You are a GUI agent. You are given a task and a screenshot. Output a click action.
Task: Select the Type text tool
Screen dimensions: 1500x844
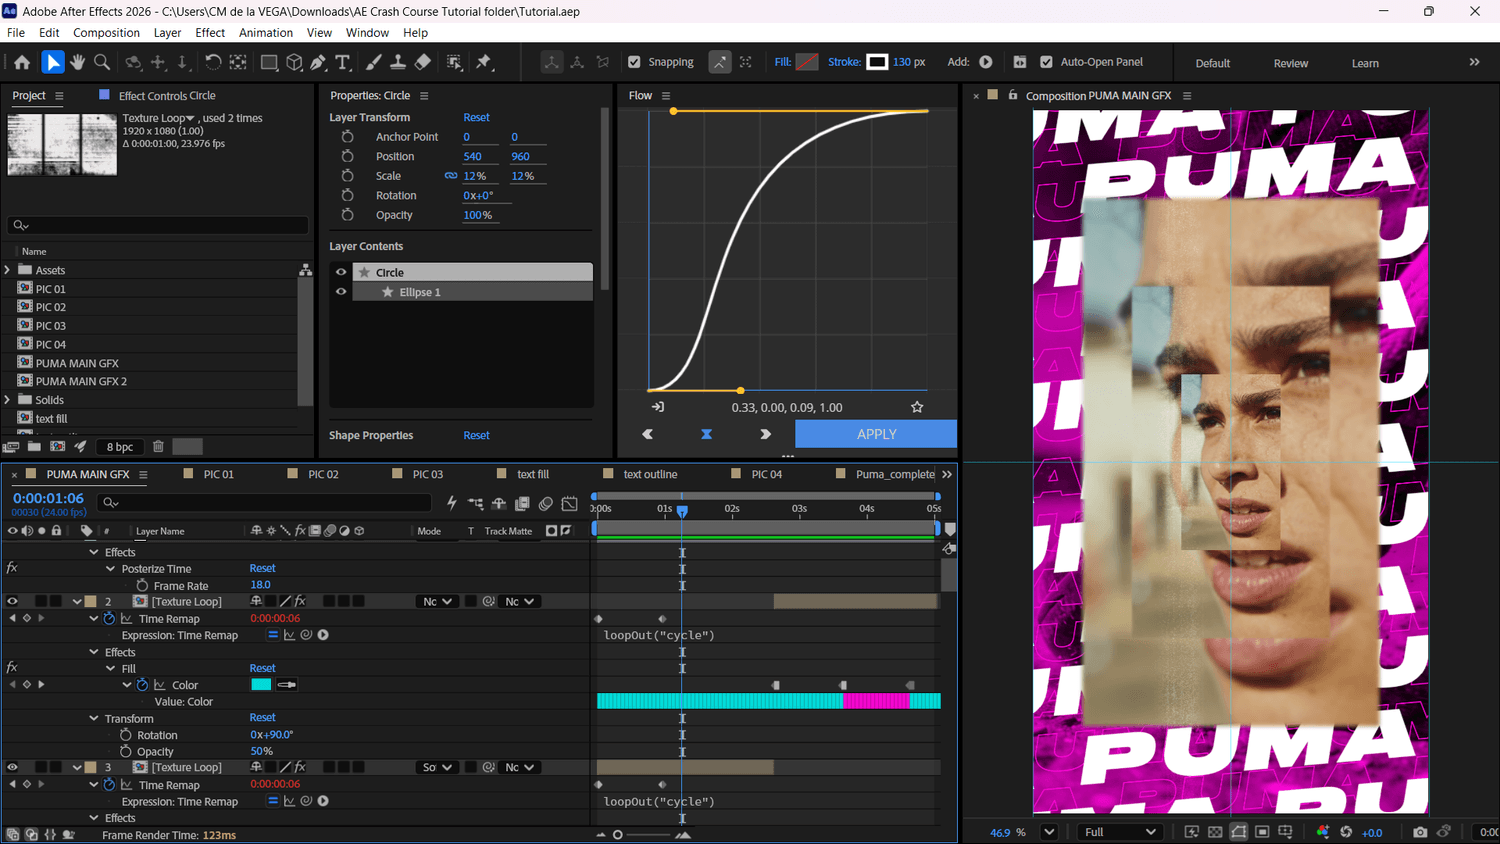(x=343, y=62)
